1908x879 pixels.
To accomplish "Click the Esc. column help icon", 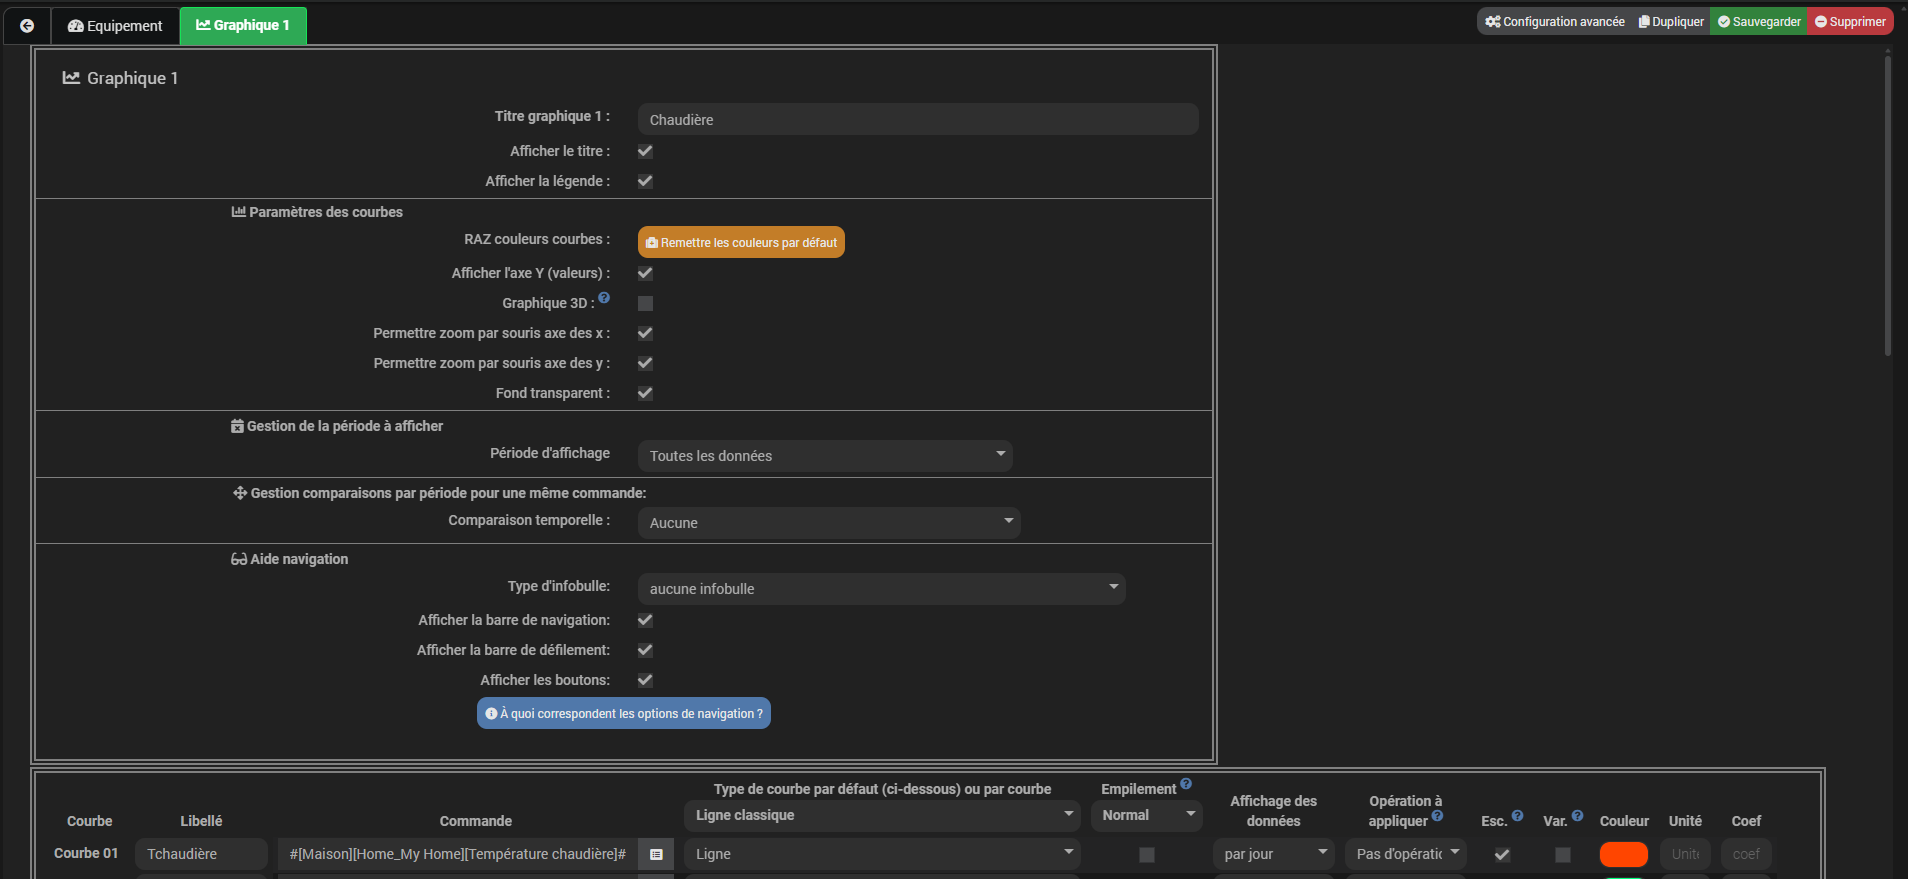I will click(x=1517, y=816).
